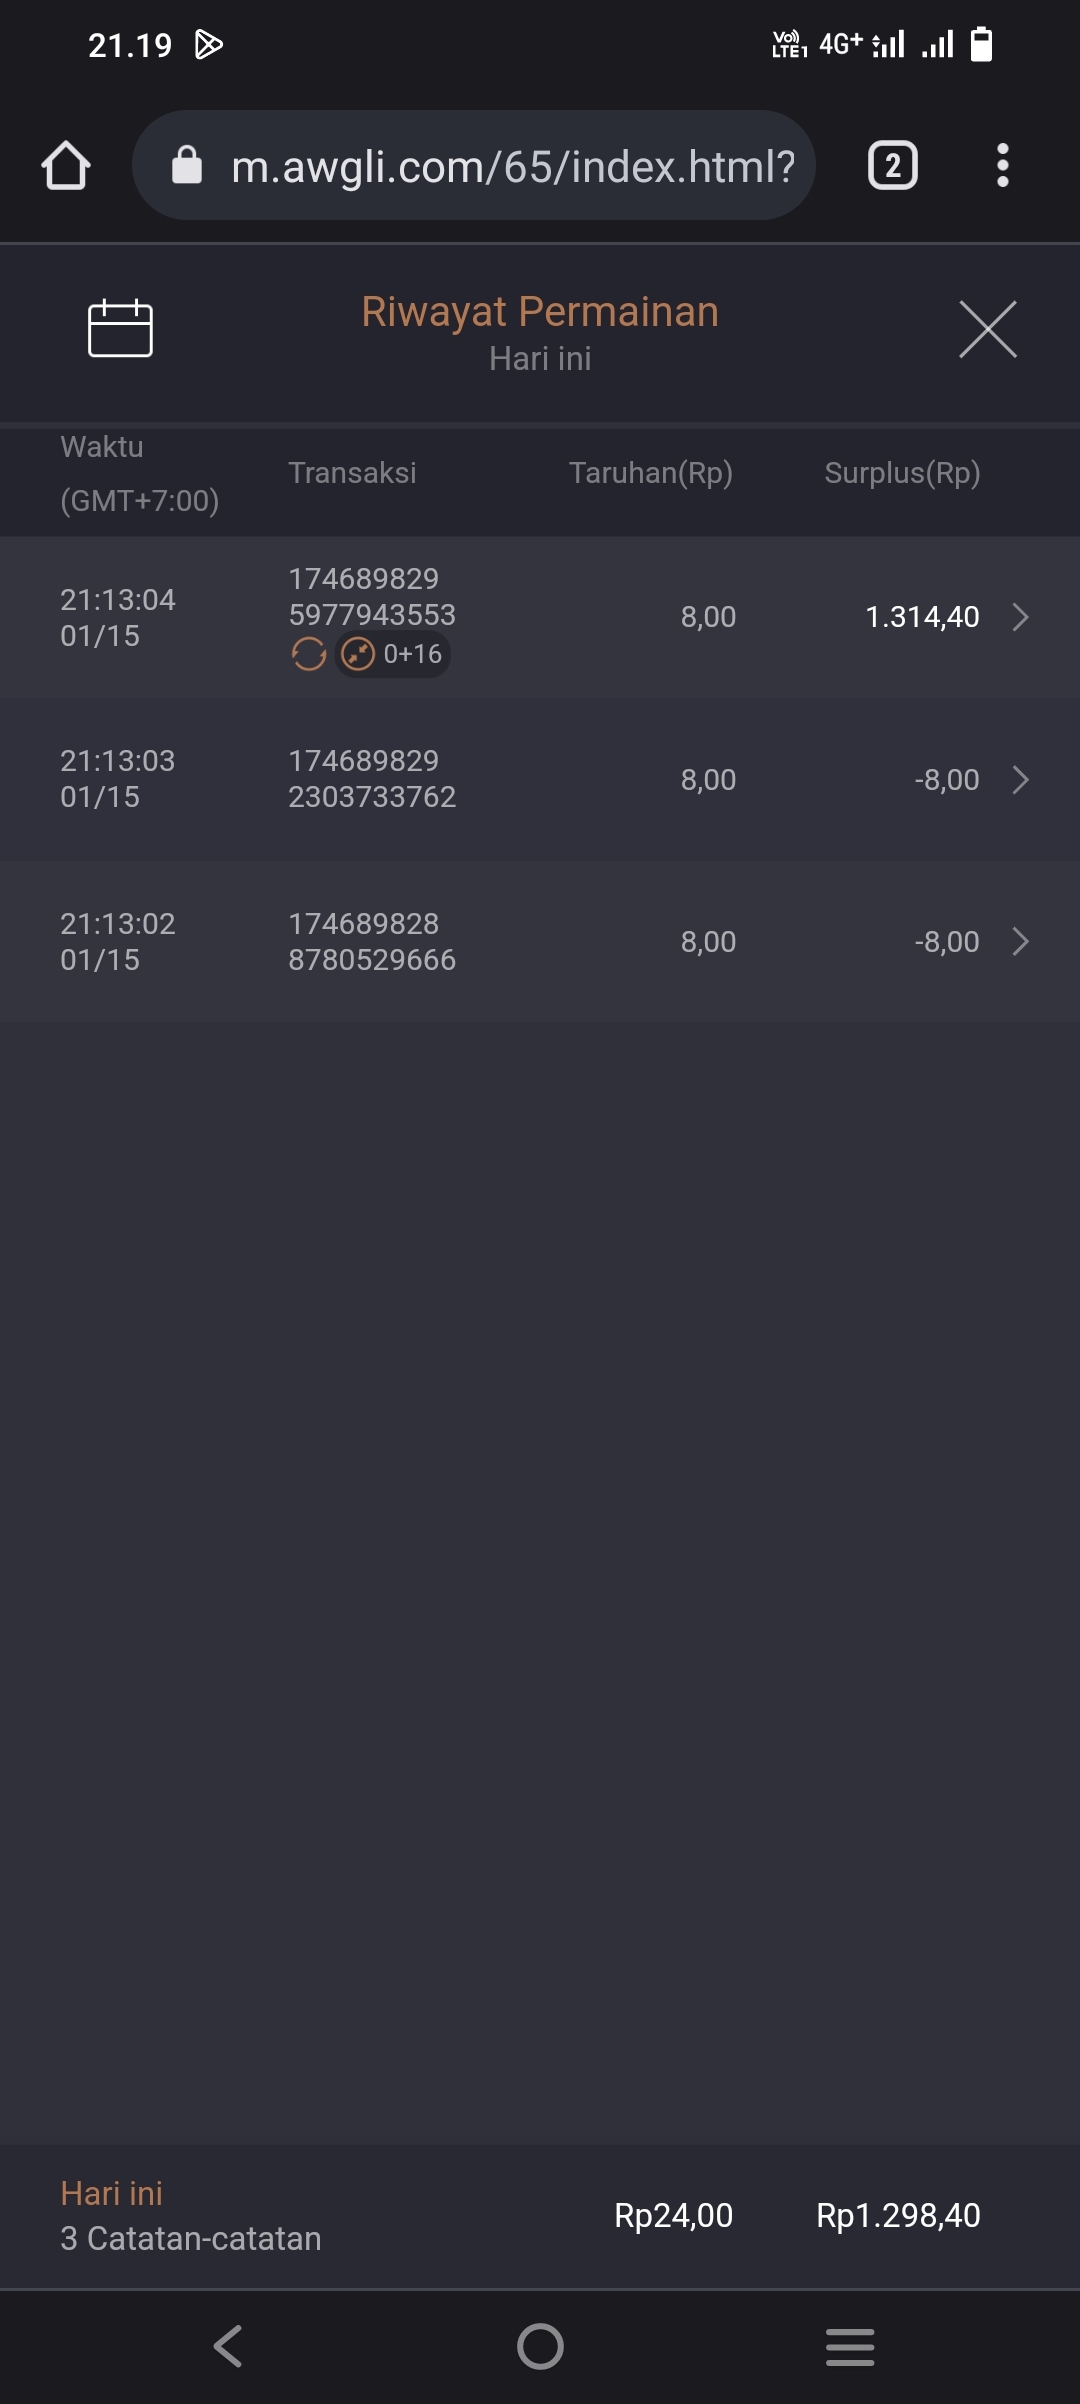Tap the browser home icon

tap(66, 165)
